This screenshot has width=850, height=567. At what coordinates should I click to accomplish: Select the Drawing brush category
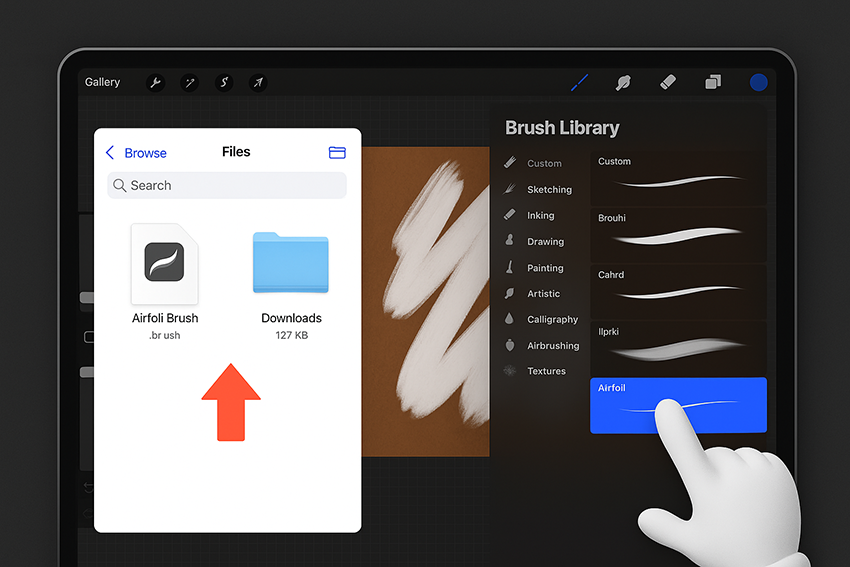545,242
